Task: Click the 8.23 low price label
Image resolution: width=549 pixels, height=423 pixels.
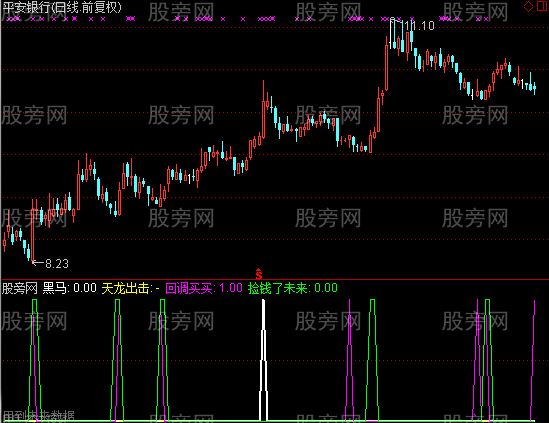Action: point(57,263)
